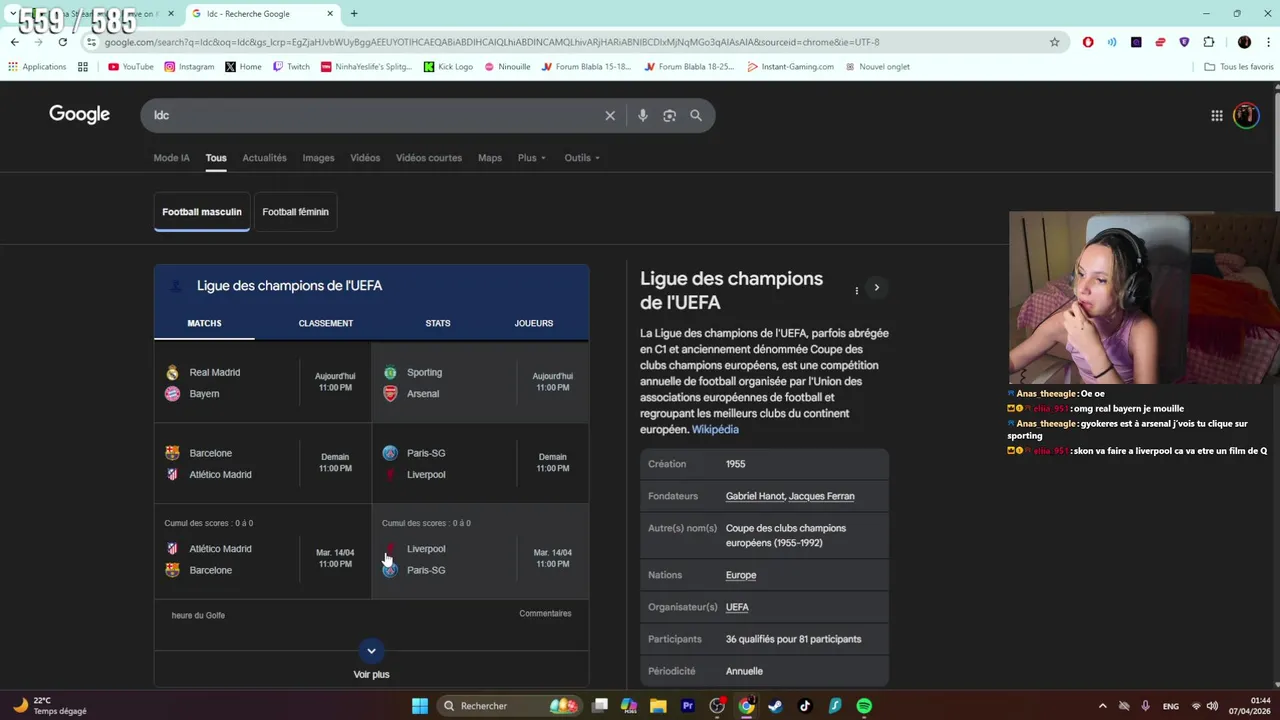Viewport: 1280px width, 720px height.
Task: Open Paris-SG vs Liverpool on Demain
Action: (480, 463)
